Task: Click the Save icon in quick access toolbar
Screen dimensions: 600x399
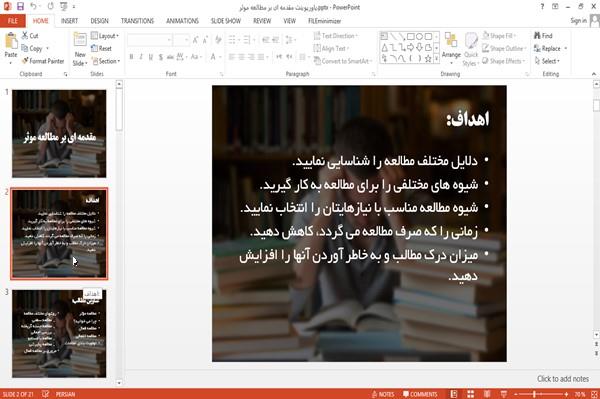Action: [x=20, y=6]
